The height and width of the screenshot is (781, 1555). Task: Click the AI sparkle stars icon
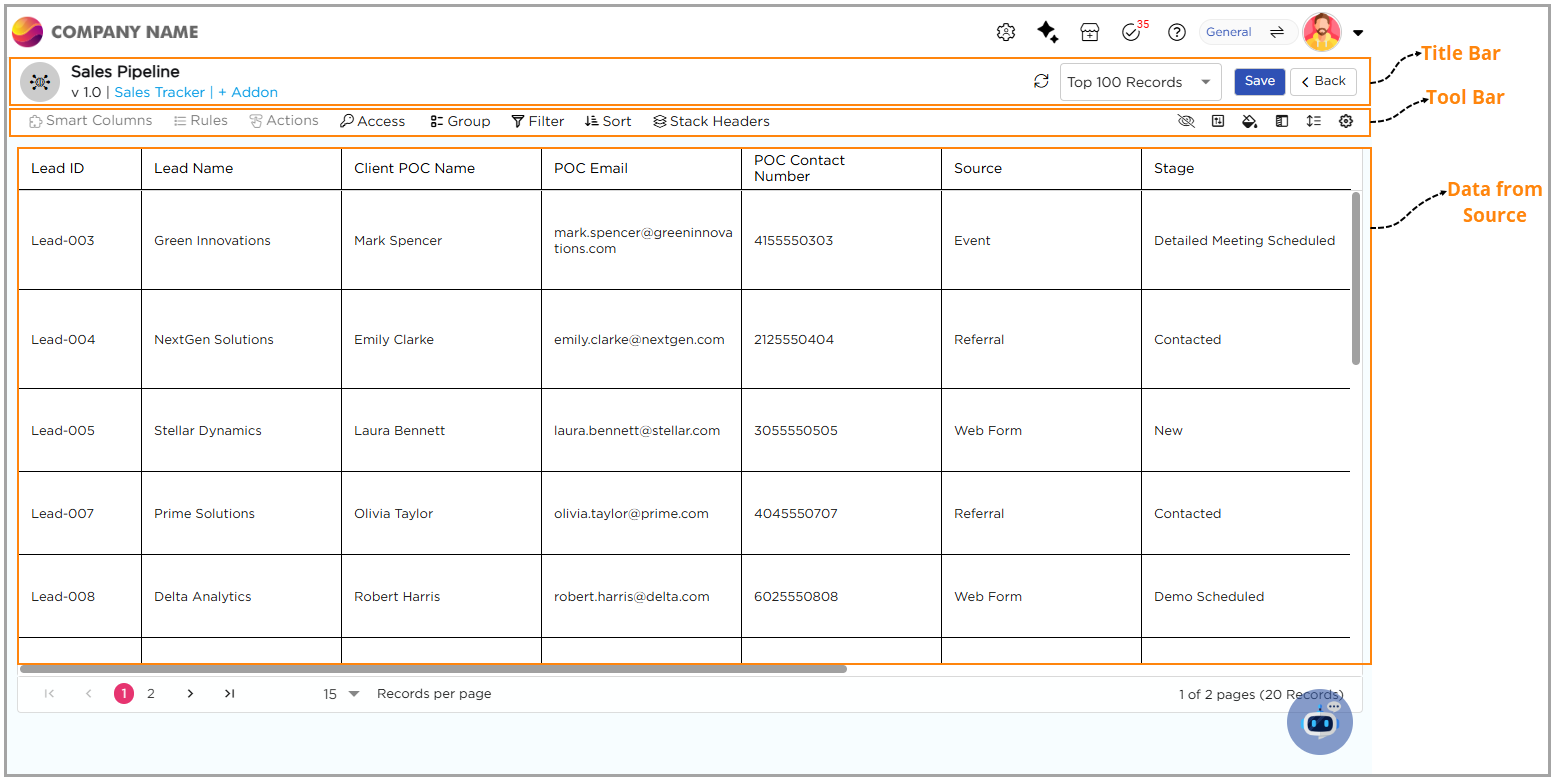coord(1047,32)
